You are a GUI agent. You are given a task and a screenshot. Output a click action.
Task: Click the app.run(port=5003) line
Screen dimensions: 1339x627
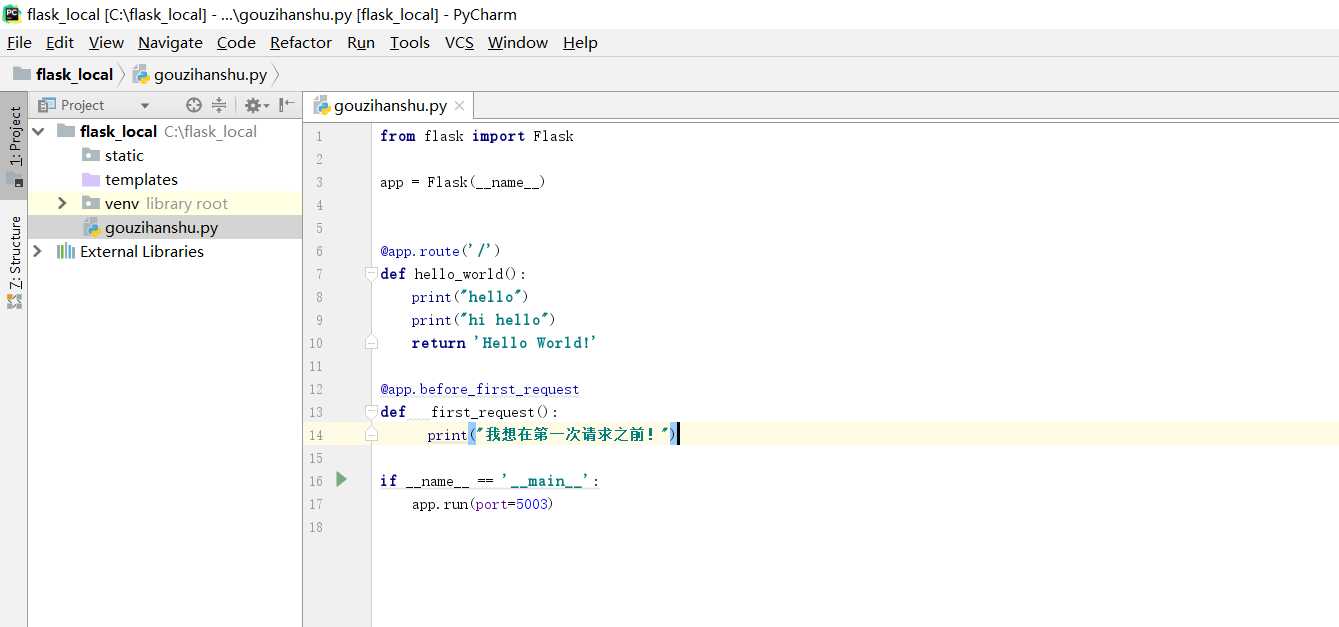click(482, 504)
